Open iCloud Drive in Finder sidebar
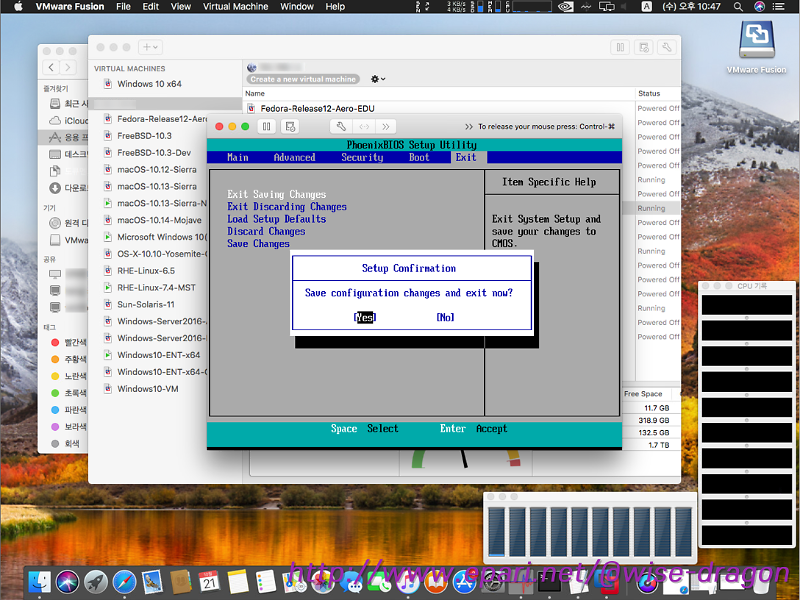800x600 pixels. [68, 120]
